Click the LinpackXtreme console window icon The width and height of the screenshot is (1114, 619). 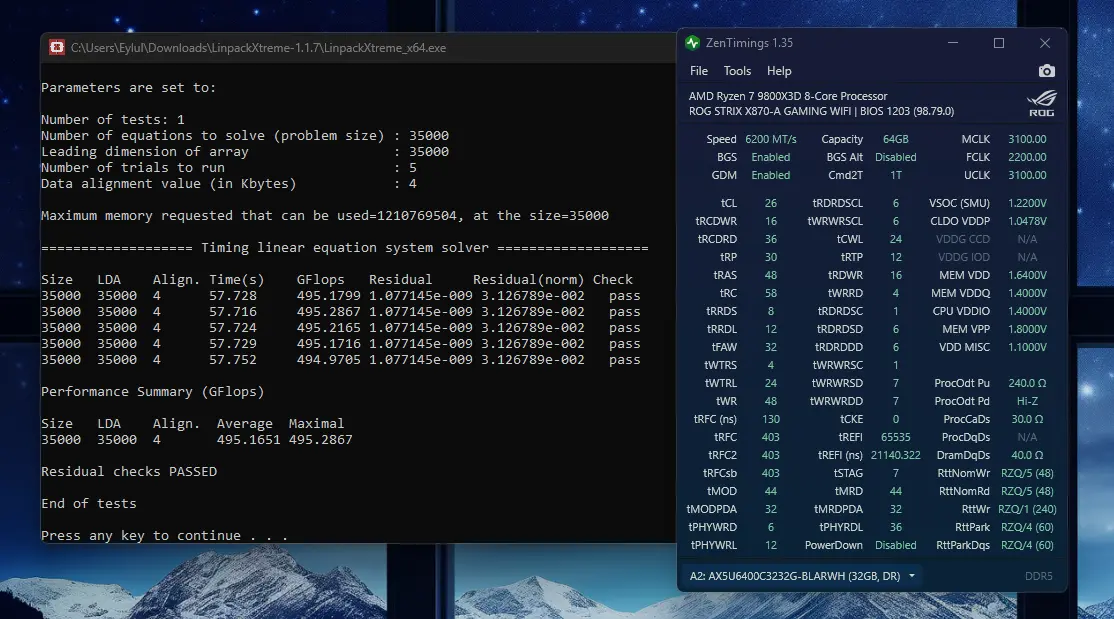57,48
